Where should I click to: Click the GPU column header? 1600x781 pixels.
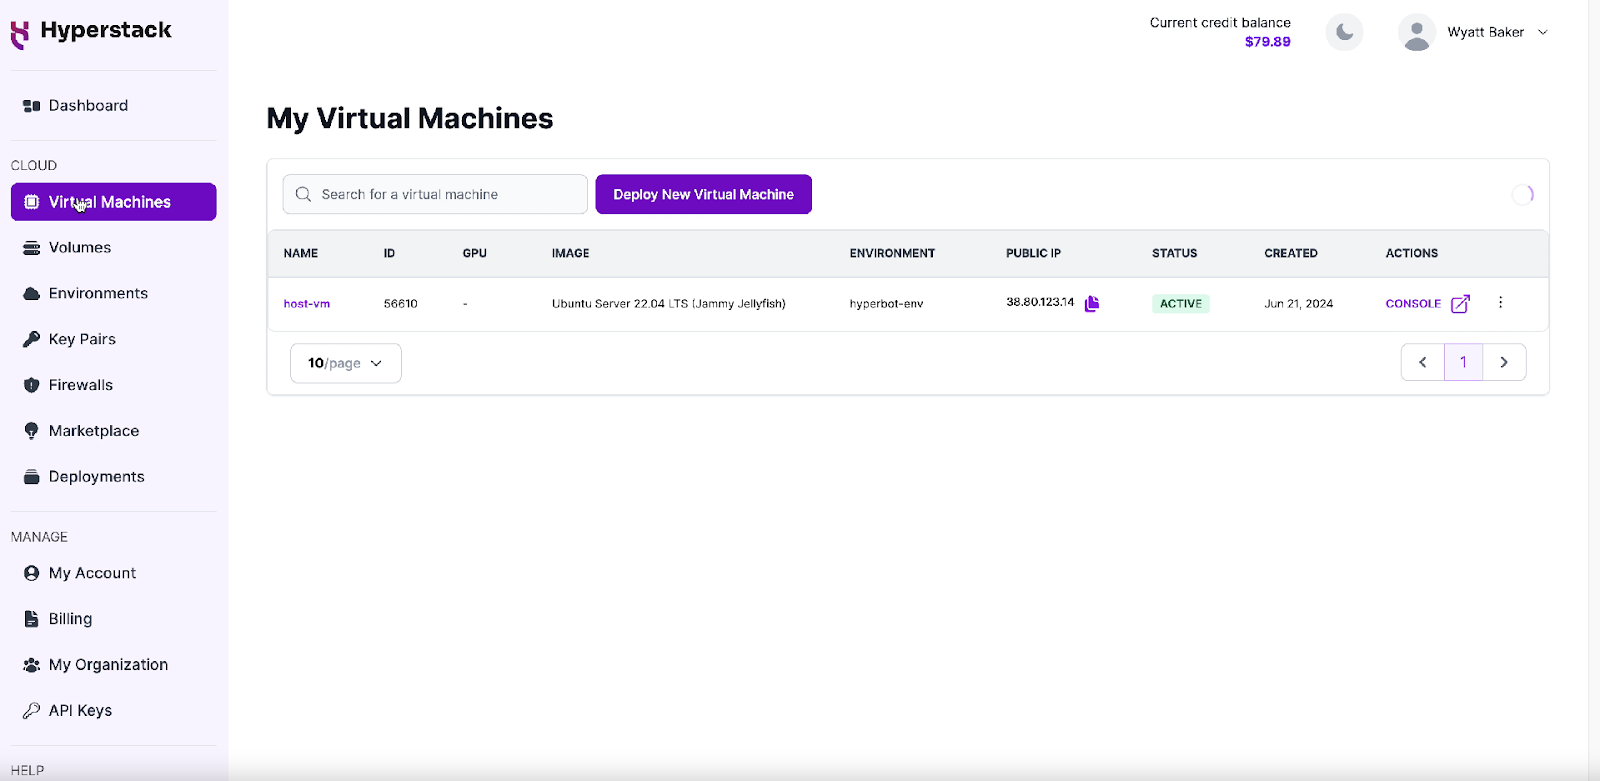(x=474, y=253)
